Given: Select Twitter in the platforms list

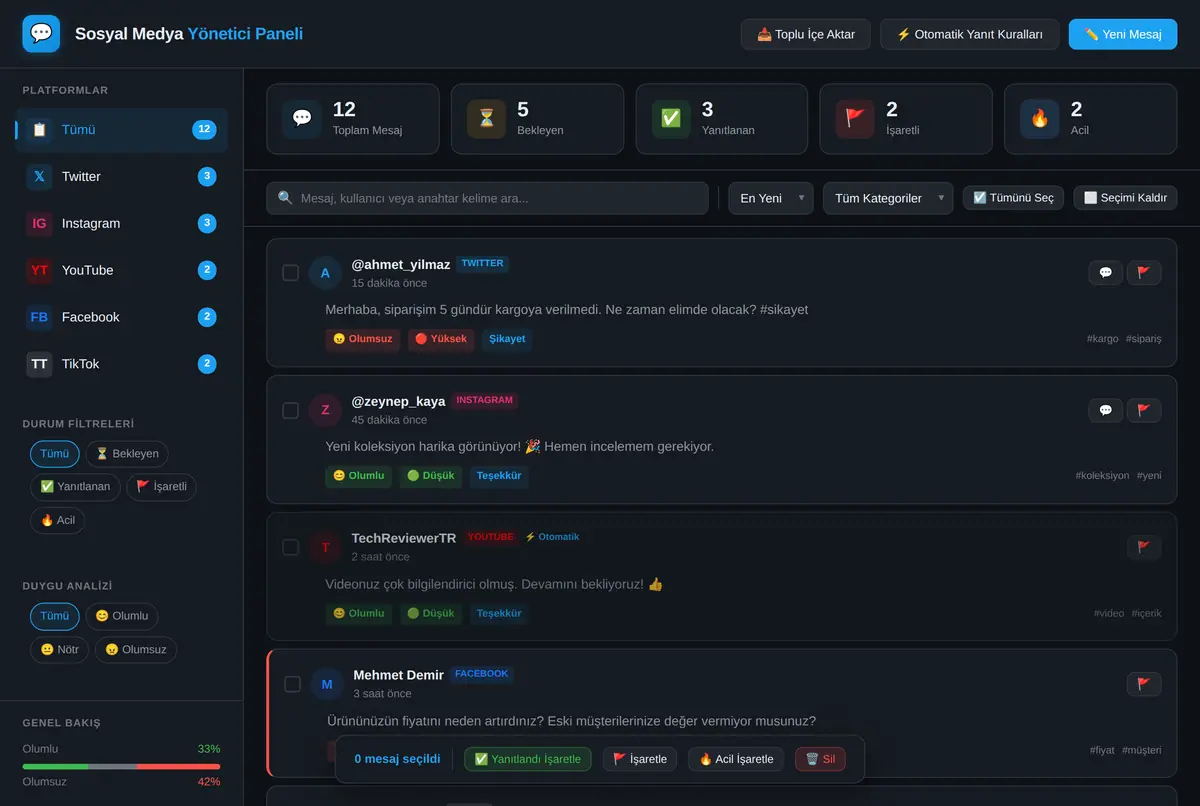Looking at the screenshot, I should tap(121, 177).
